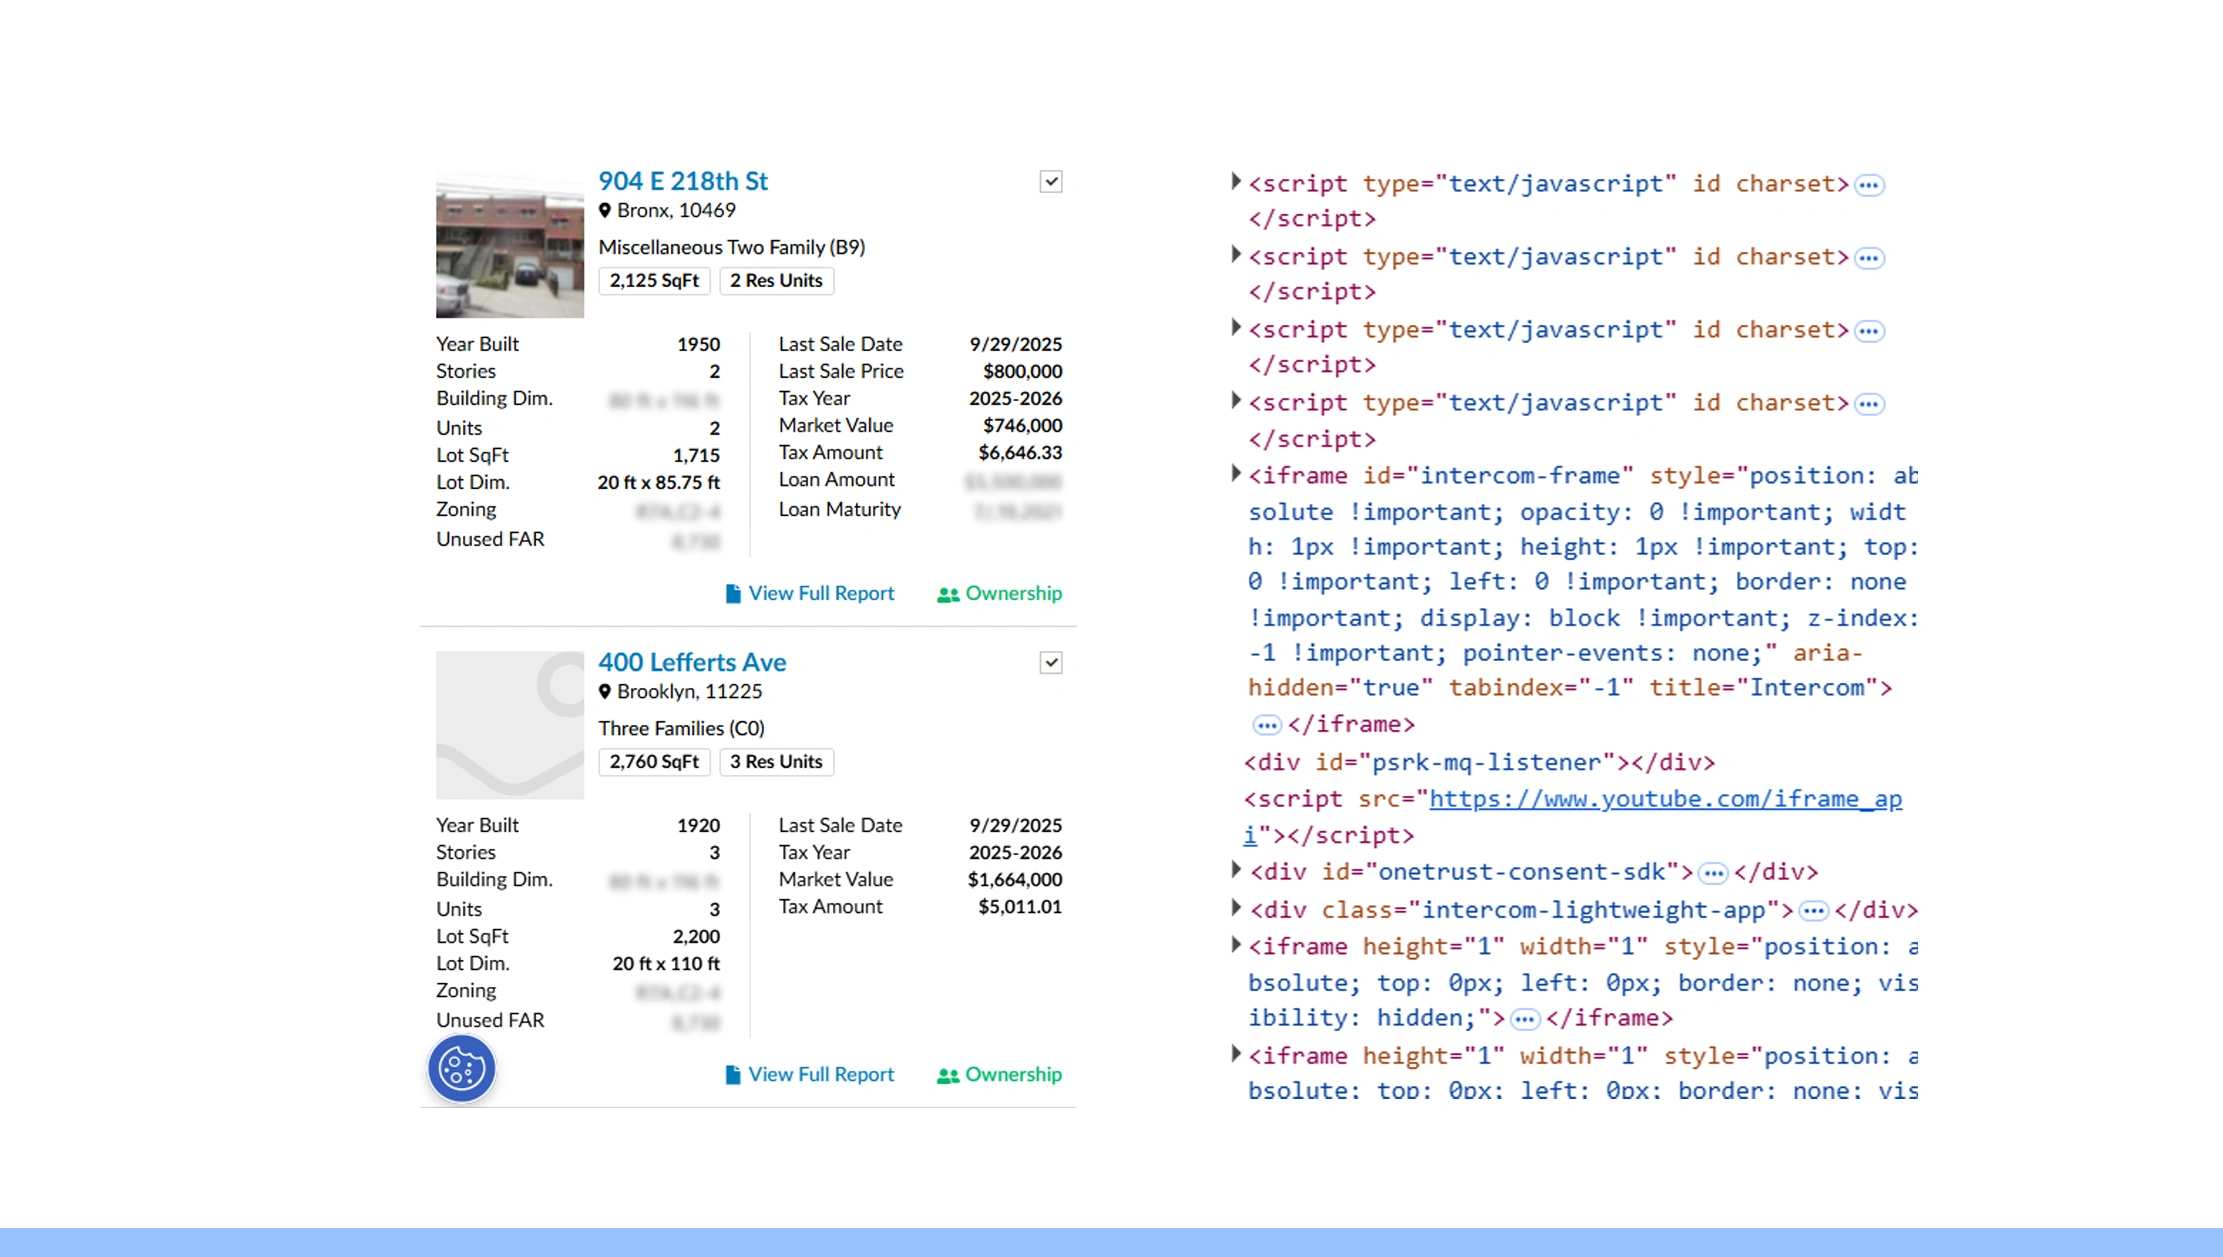Click the people icon next to the 904 E 218th St Ownership link
Viewport: 2223px width, 1257px height.
(x=947, y=595)
